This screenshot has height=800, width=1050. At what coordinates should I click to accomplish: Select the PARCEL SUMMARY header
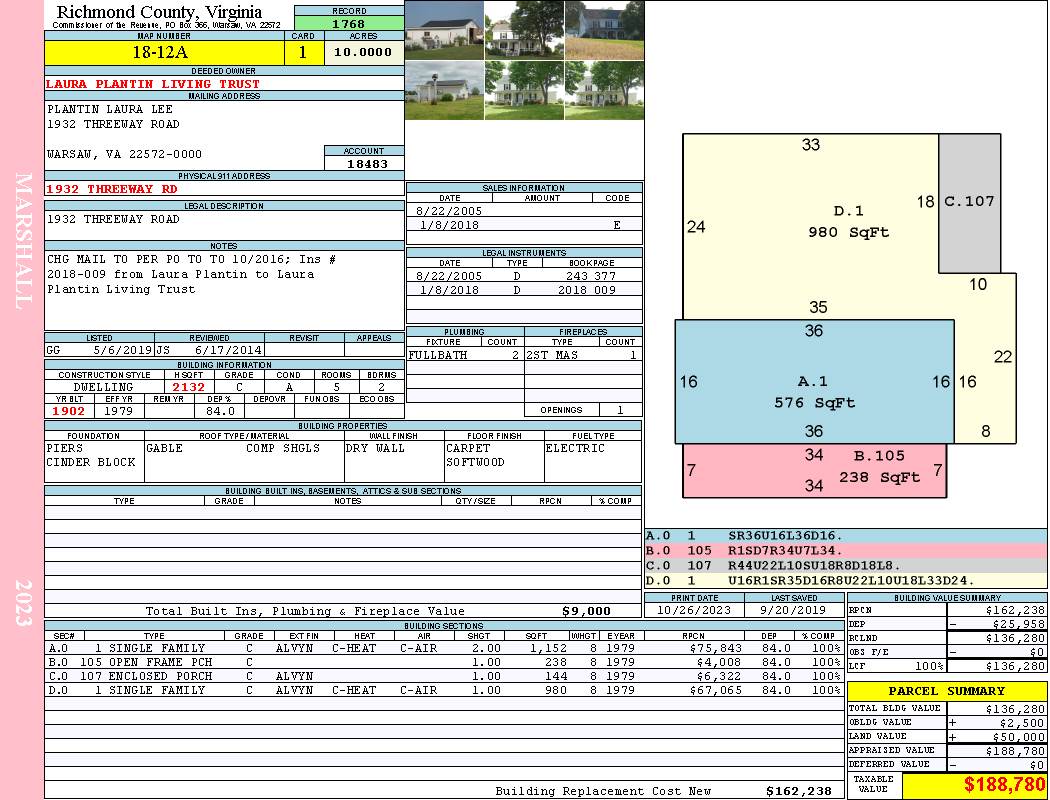946,691
